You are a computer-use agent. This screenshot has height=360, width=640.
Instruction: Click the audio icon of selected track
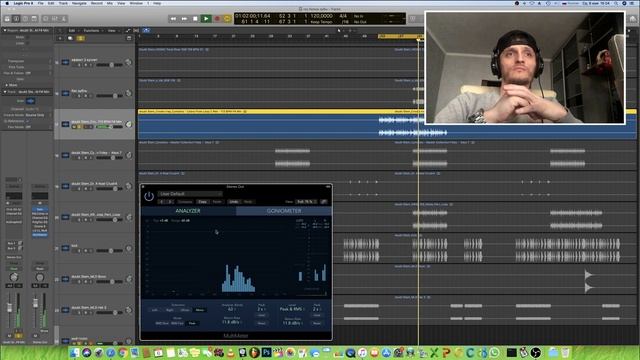pos(65,124)
